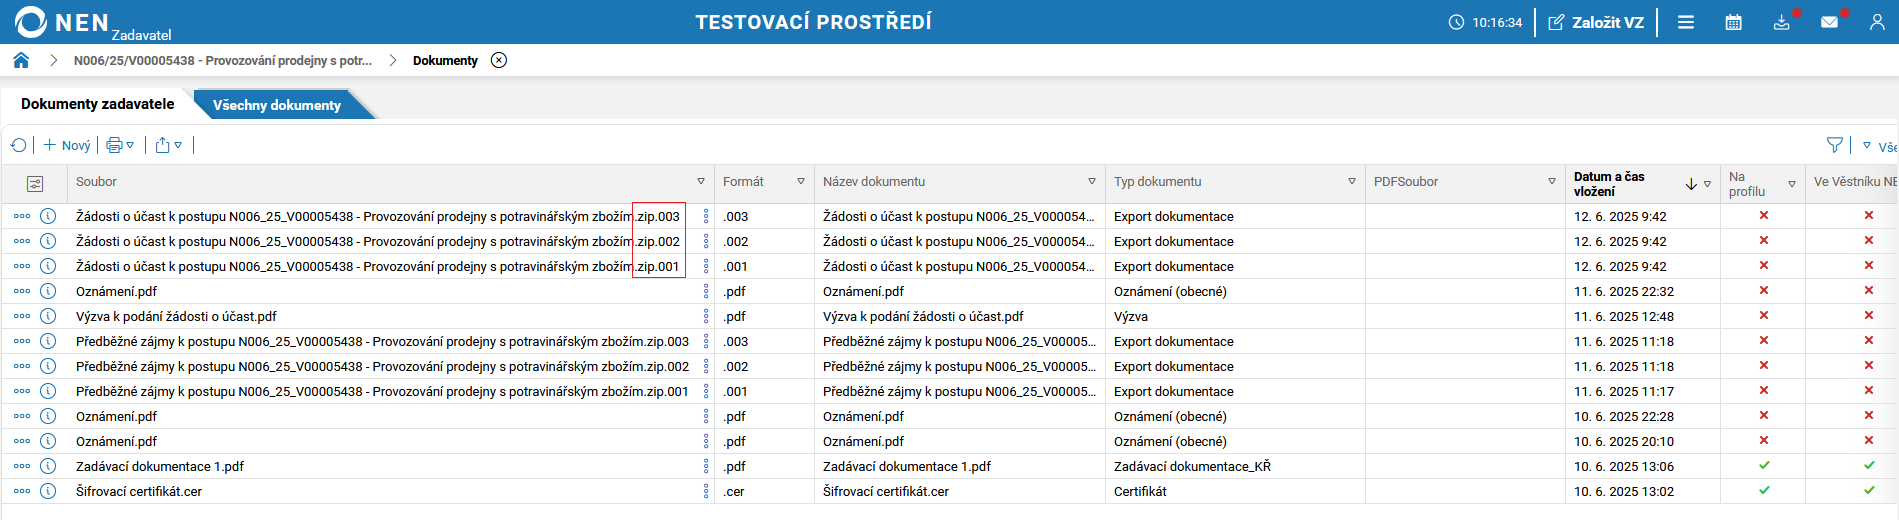Screen dimensions: 1899x520
Task: Open file Zadávací dokumentace 1.pdf
Action: tap(160, 466)
